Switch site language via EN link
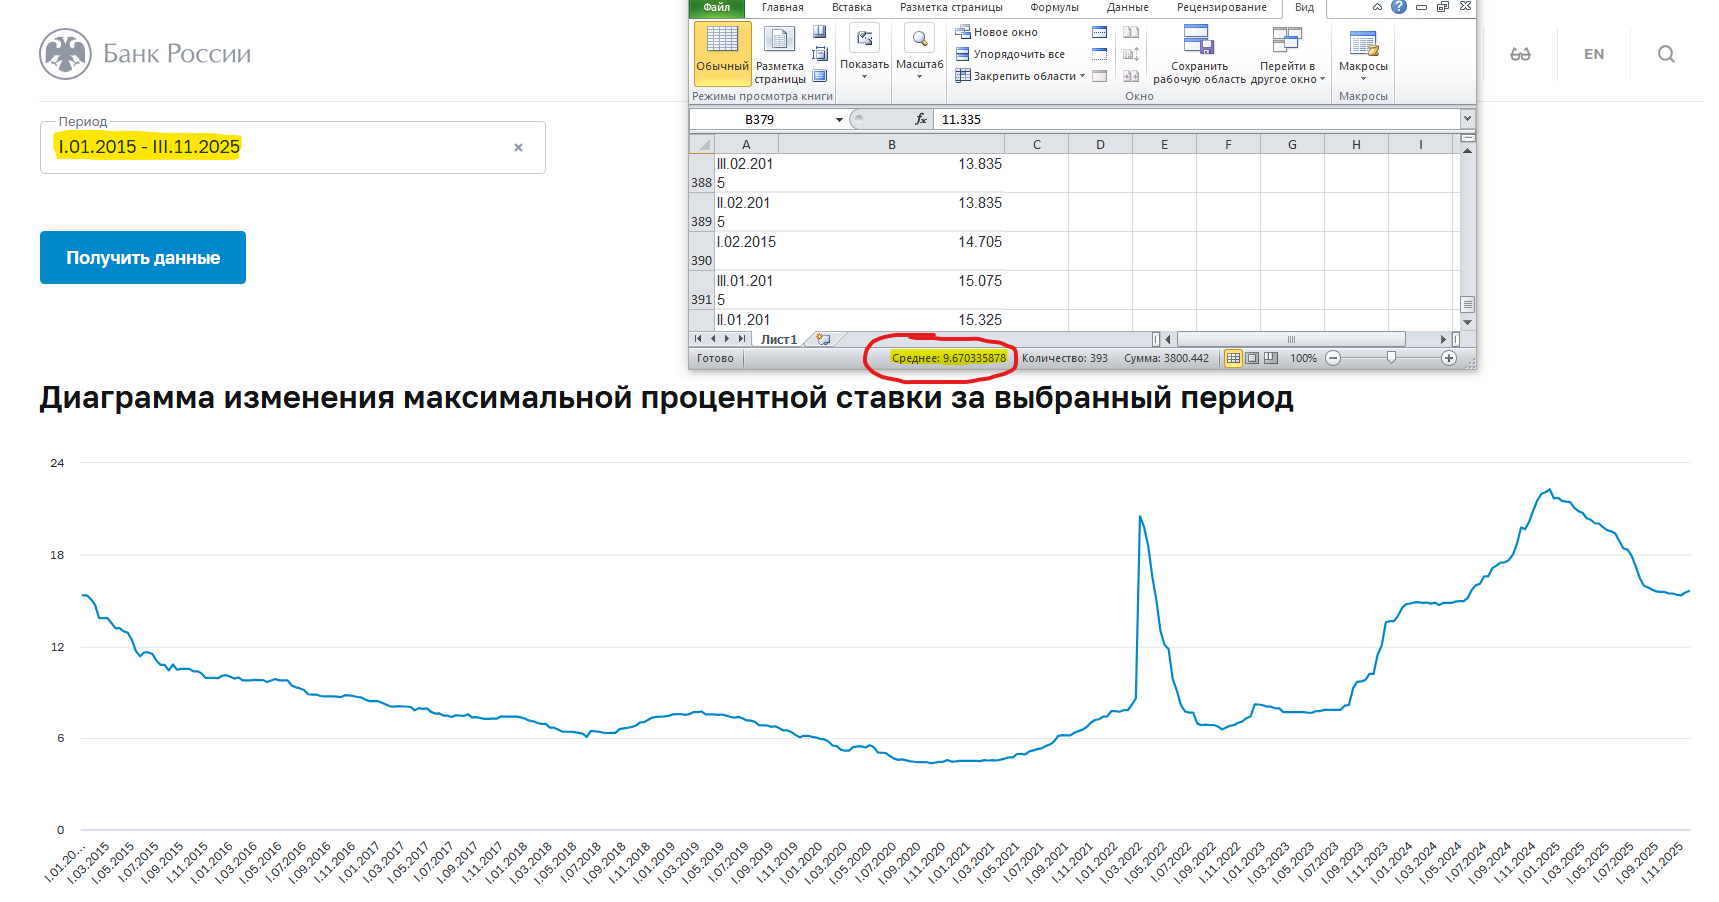 [x=1594, y=54]
